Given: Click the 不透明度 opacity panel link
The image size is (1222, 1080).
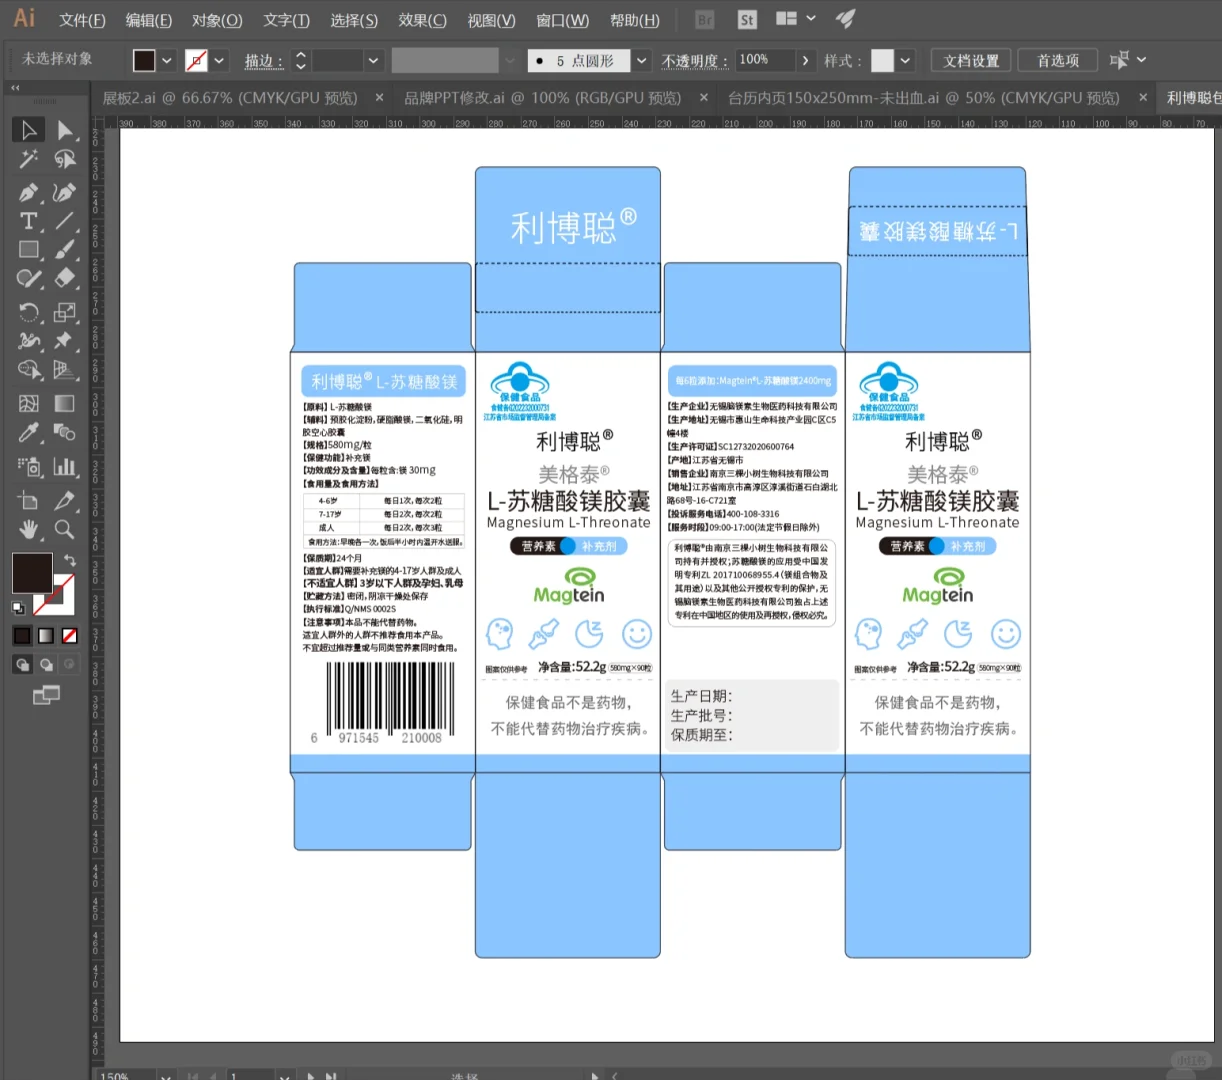Looking at the screenshot, I should point(694,61).
